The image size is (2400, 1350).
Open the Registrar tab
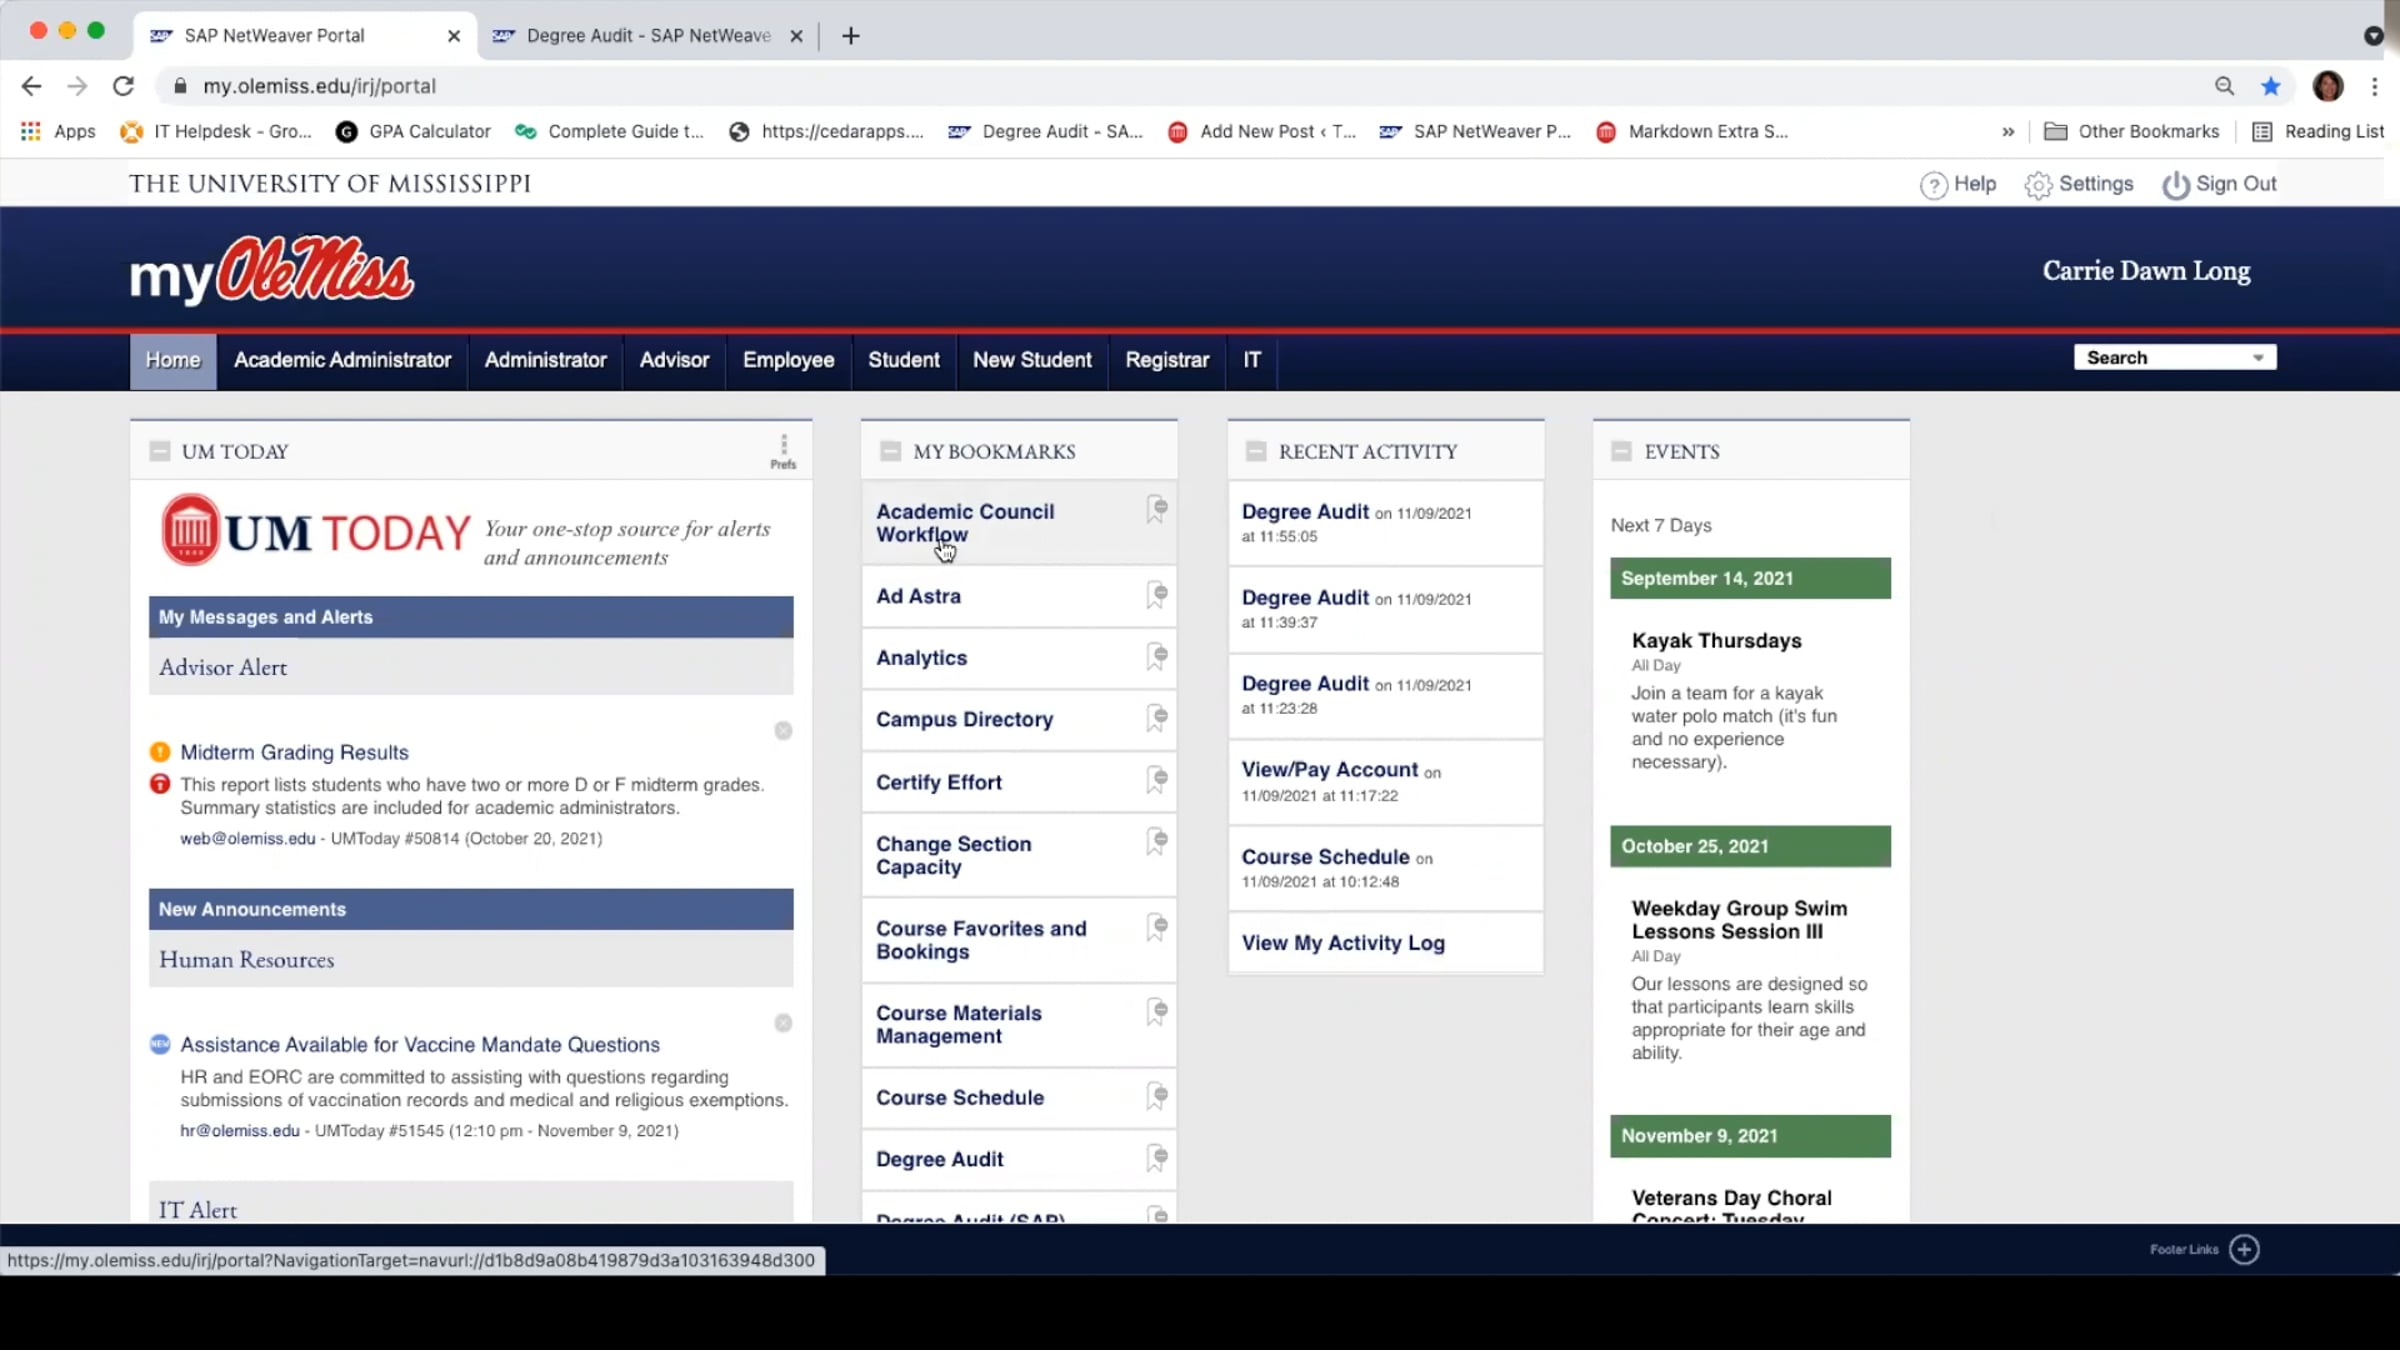coord(1167,360)
